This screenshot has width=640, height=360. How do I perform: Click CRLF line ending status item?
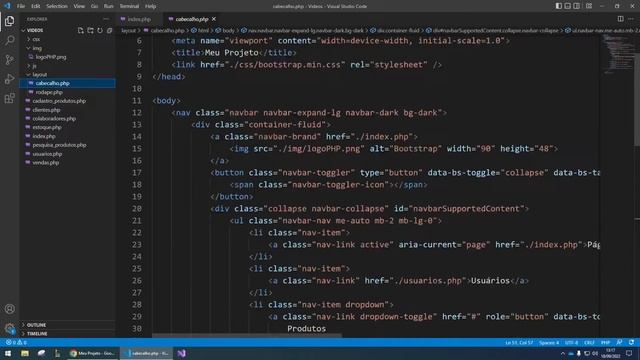click(x=589, y=342)
